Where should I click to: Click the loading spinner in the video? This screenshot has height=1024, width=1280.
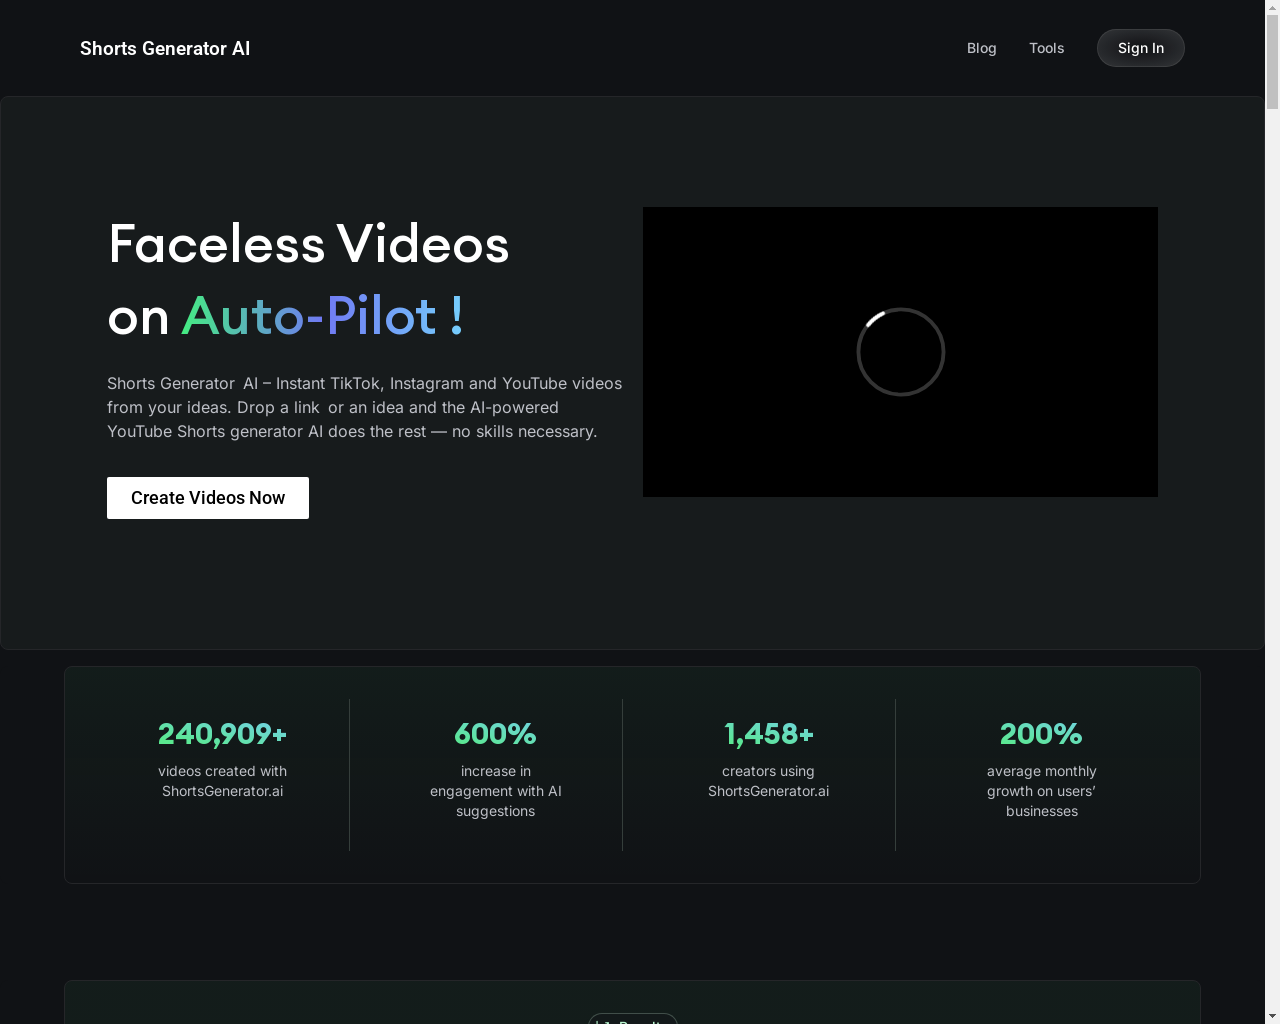(x=900, y=352)
